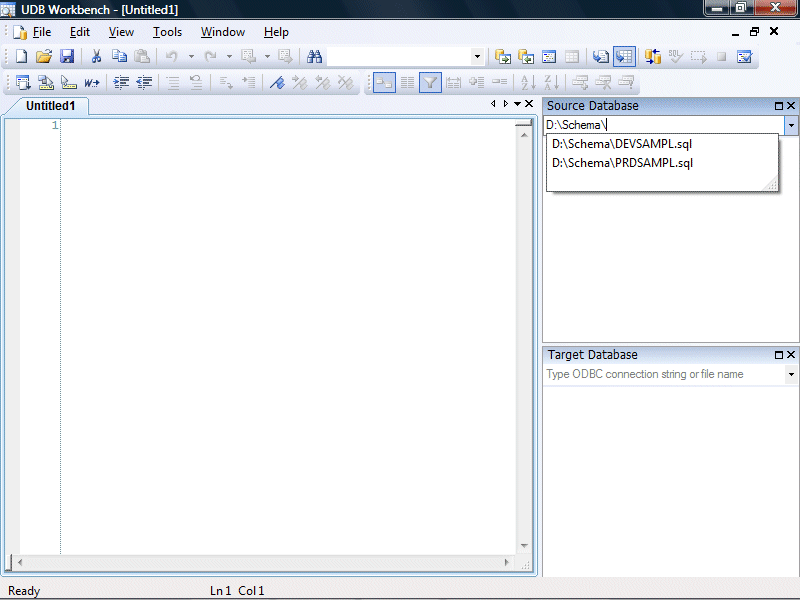Open the Source Database combo dropdown arrow
Viewport: 800px width, 600px height.
[791, 125]
